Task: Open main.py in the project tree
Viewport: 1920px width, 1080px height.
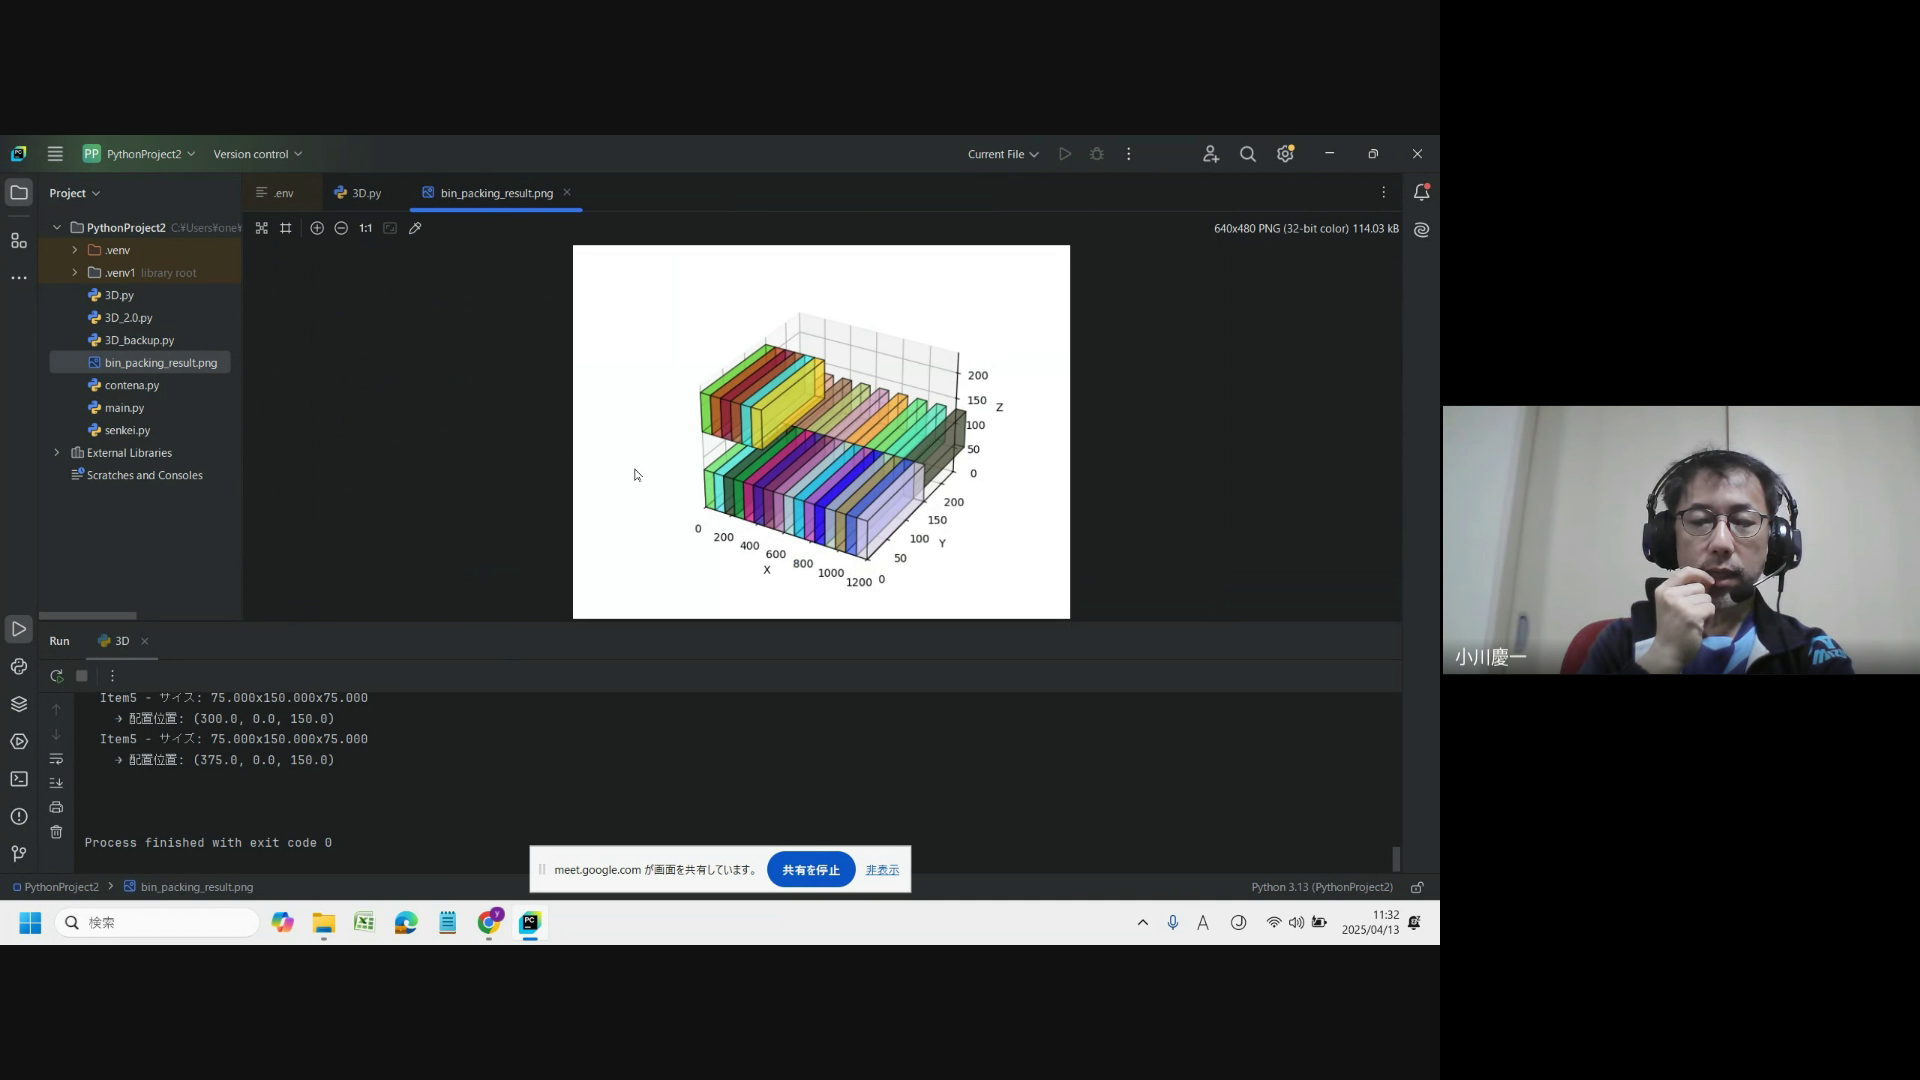Action: (x=124, y=408)
